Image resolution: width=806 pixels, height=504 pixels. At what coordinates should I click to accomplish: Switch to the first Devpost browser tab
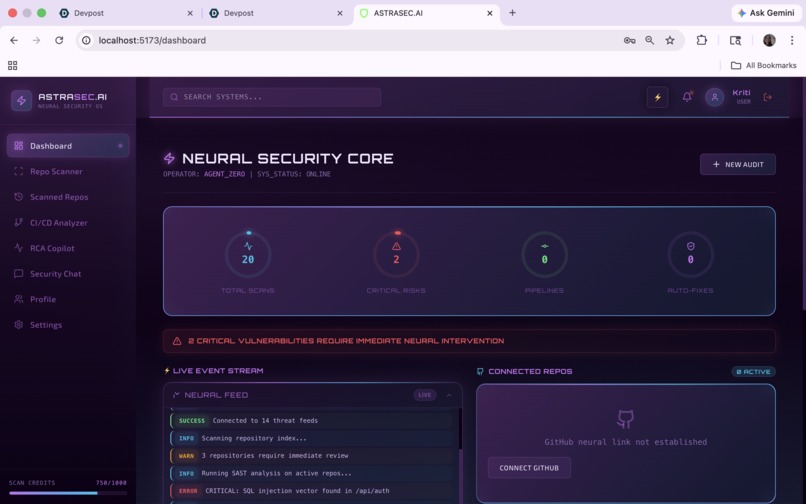[x=125, y=13]
